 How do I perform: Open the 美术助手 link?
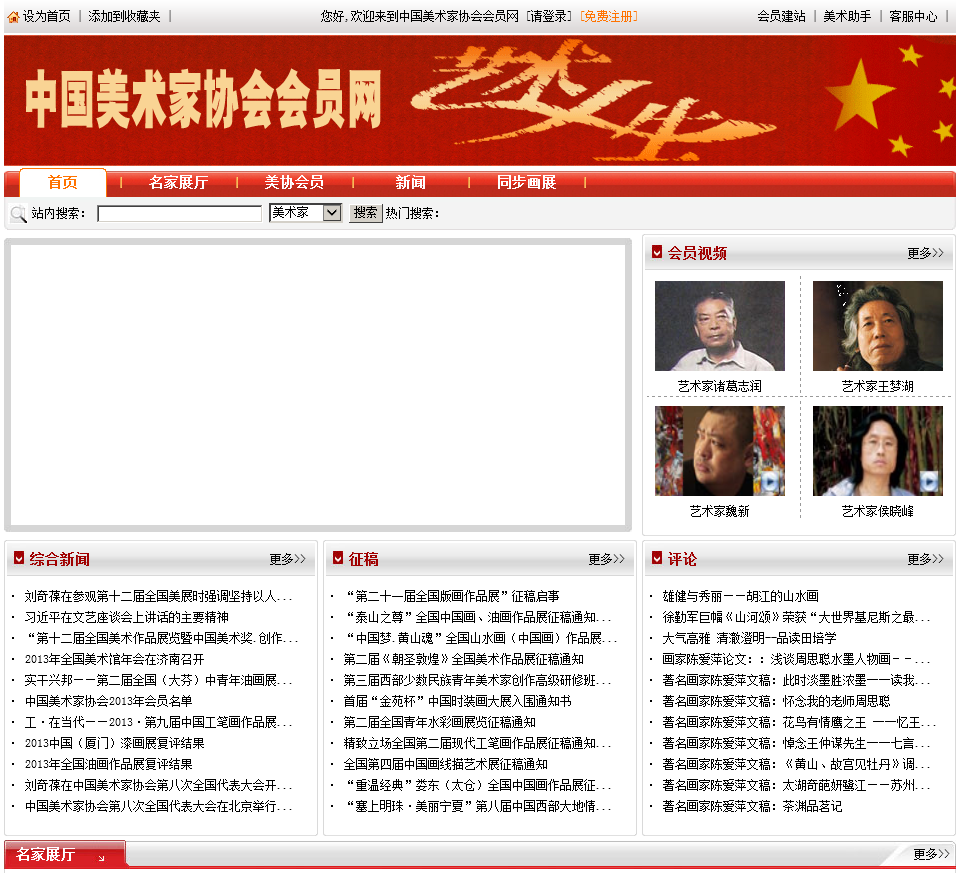[x=847, y=16]
